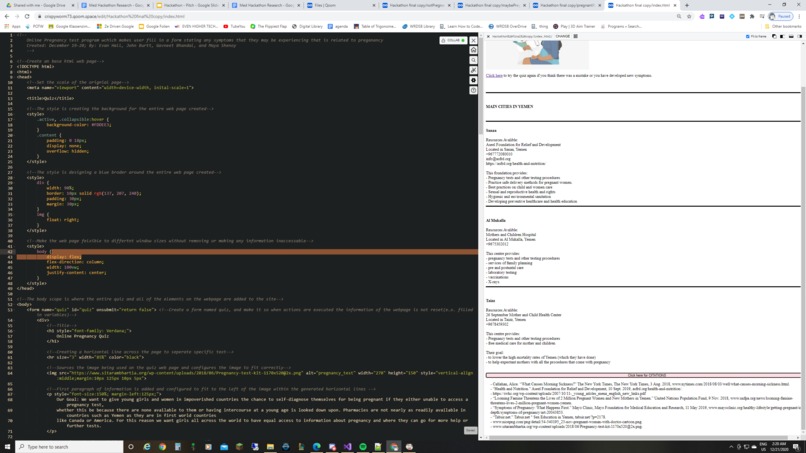806x453 pixels.
Task: Click the search magnifier icon in editor sidebar
Action: point(473,60)
